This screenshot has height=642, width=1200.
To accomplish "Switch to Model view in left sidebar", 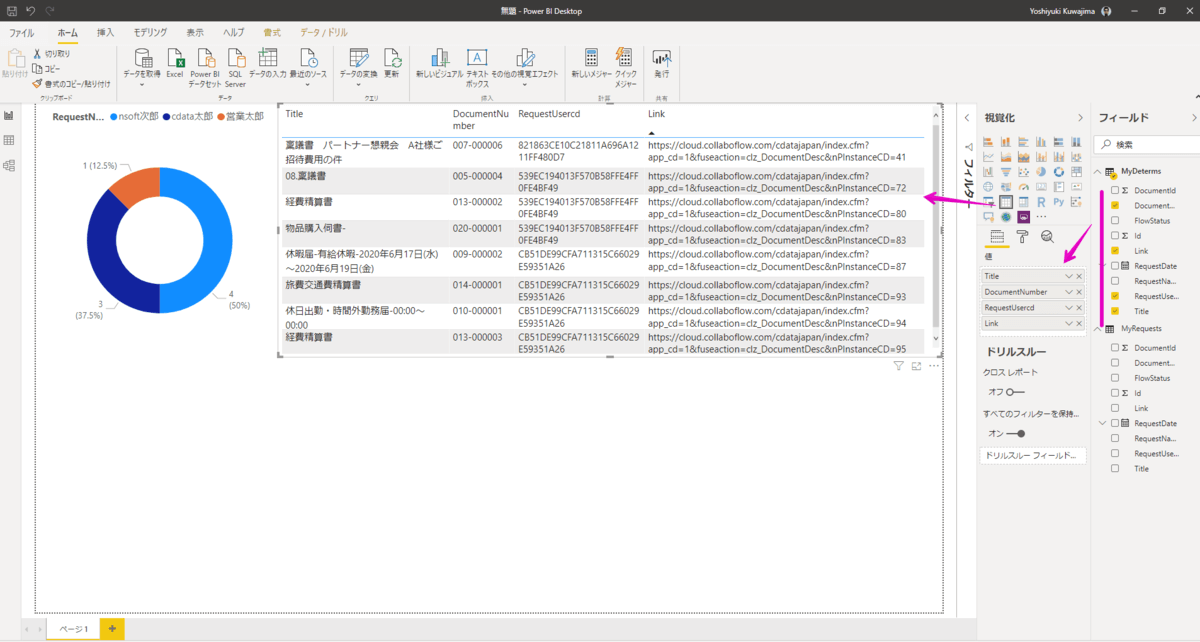I will click(9, 165).
